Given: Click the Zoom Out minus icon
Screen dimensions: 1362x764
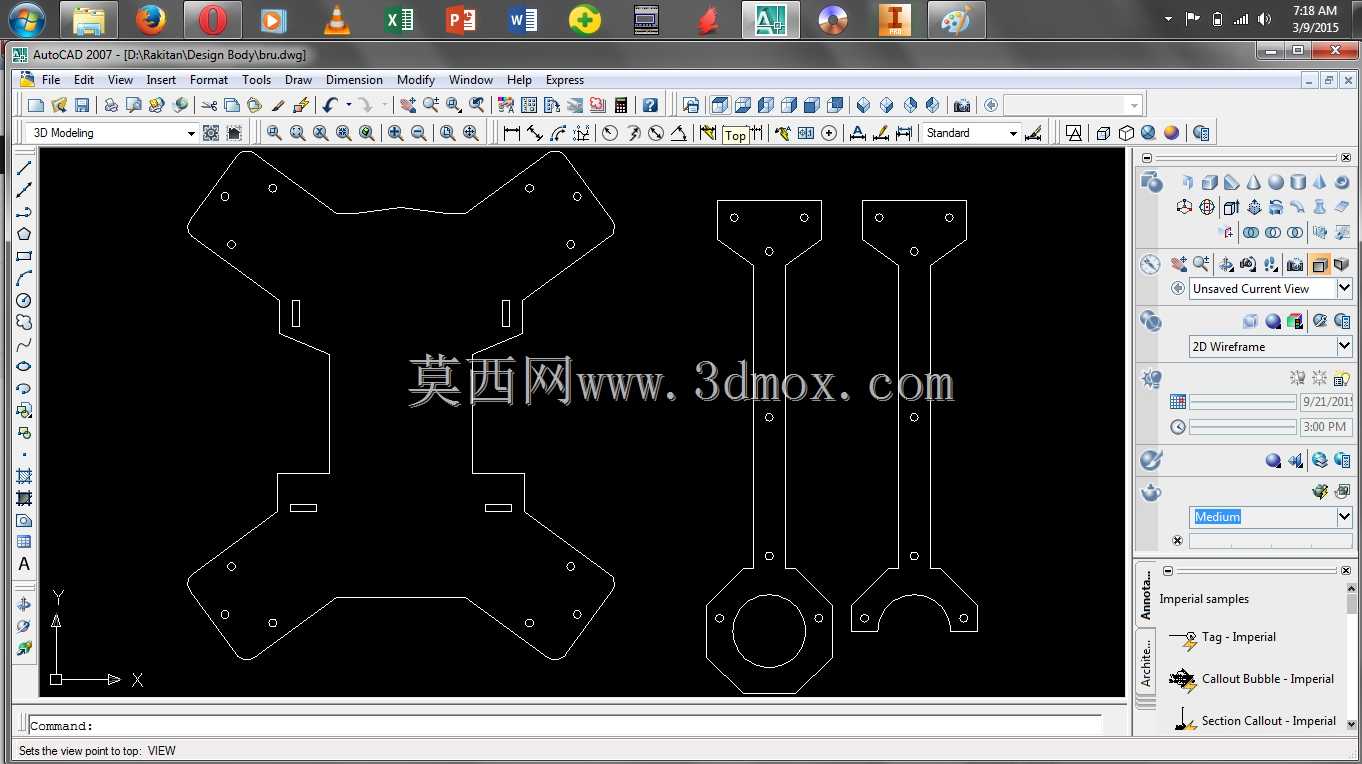Looking at the screenshot, I should [x=419, y=133].
